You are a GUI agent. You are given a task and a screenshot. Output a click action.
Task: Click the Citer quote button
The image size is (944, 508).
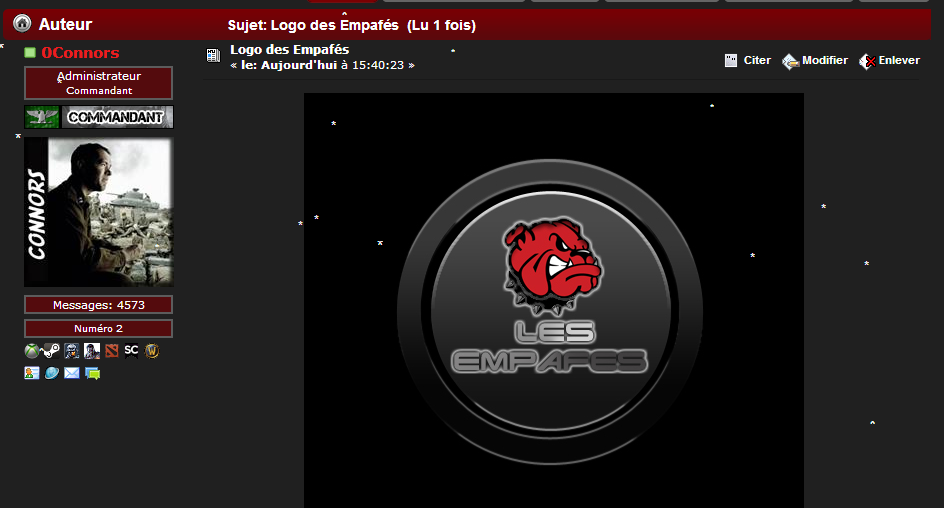point(747,60)
